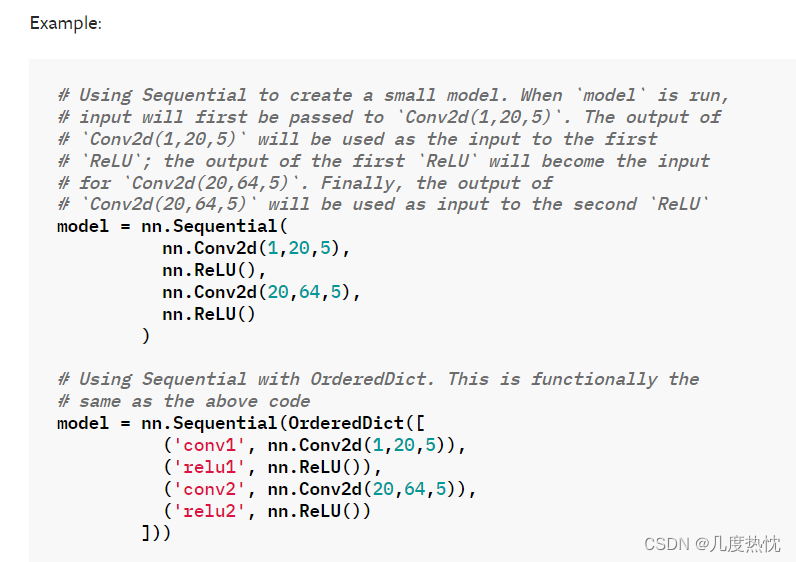Click the comment about Sequential with OrderedDict
Image resolution: width=796 pixels, height=562 pixels.
pos(378,379)
